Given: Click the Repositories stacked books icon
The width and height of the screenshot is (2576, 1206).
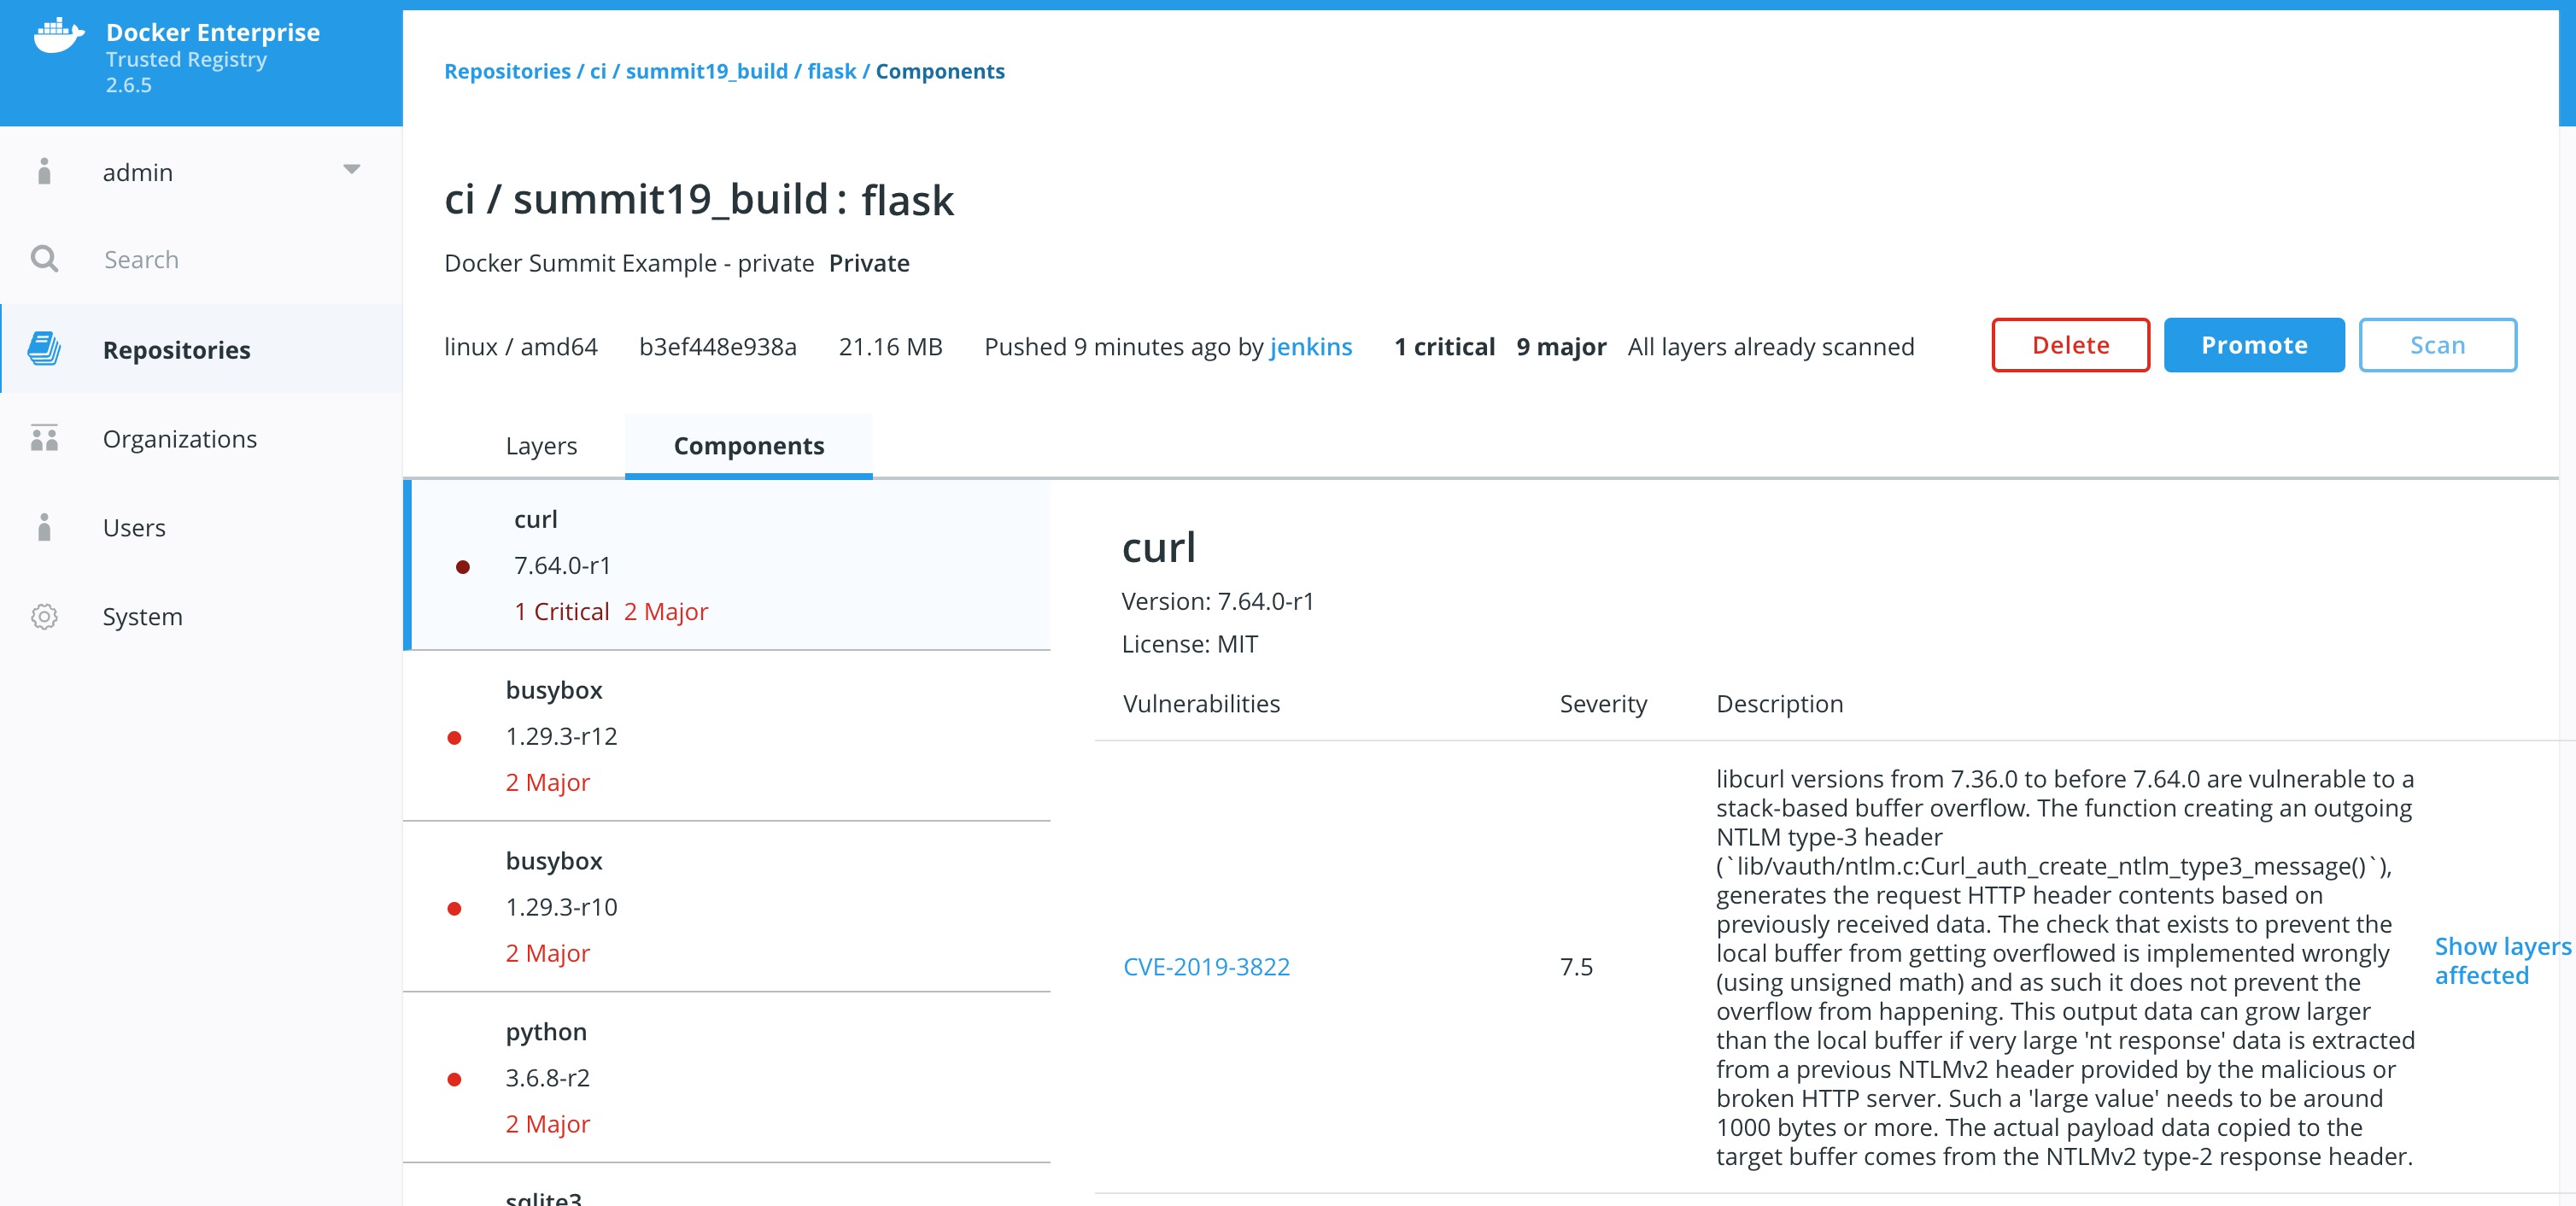Looking at the screenshot, I should click(x=44, y=349).
